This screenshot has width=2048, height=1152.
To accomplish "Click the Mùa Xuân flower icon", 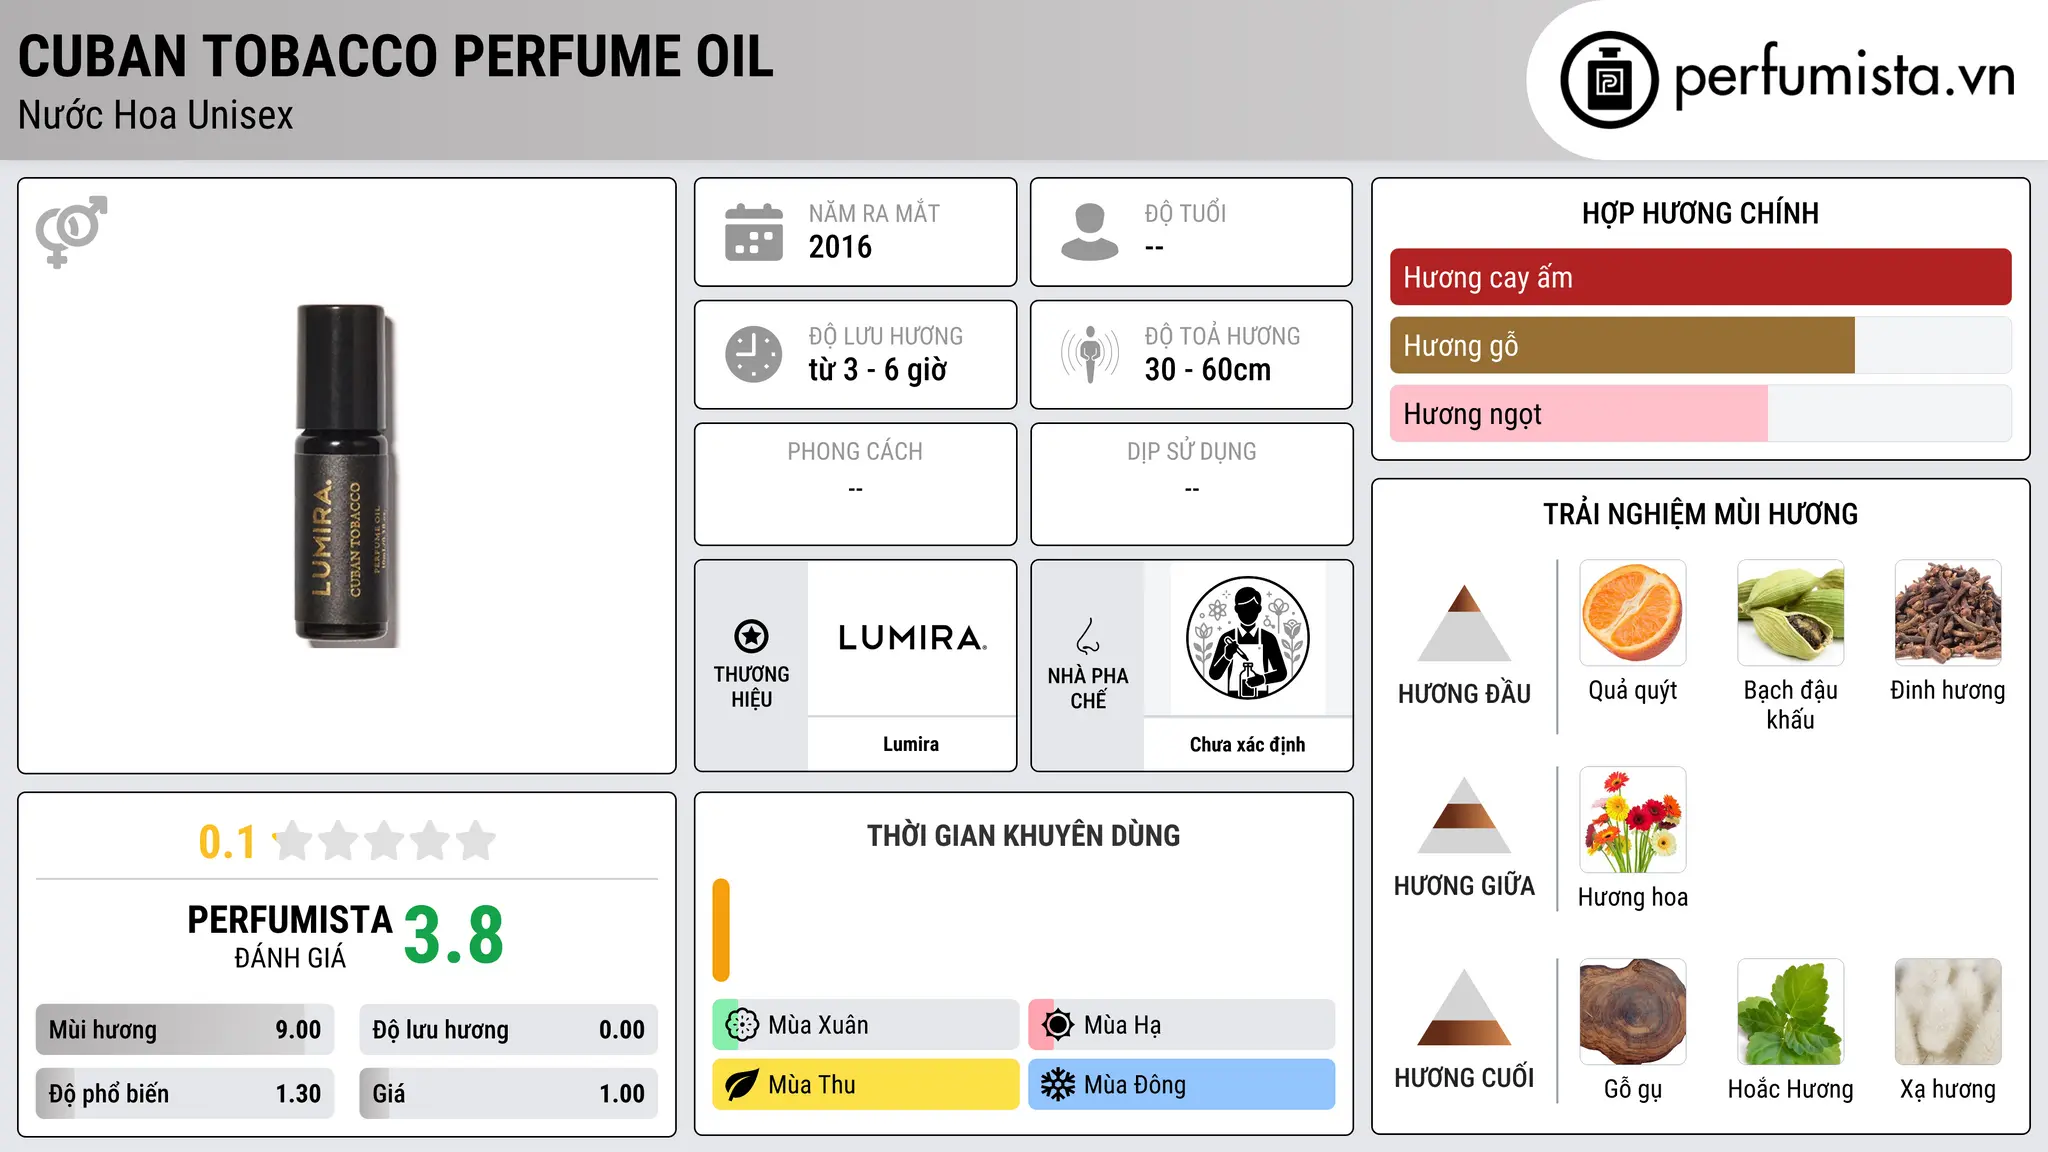I will click(x=742, y=1025).
